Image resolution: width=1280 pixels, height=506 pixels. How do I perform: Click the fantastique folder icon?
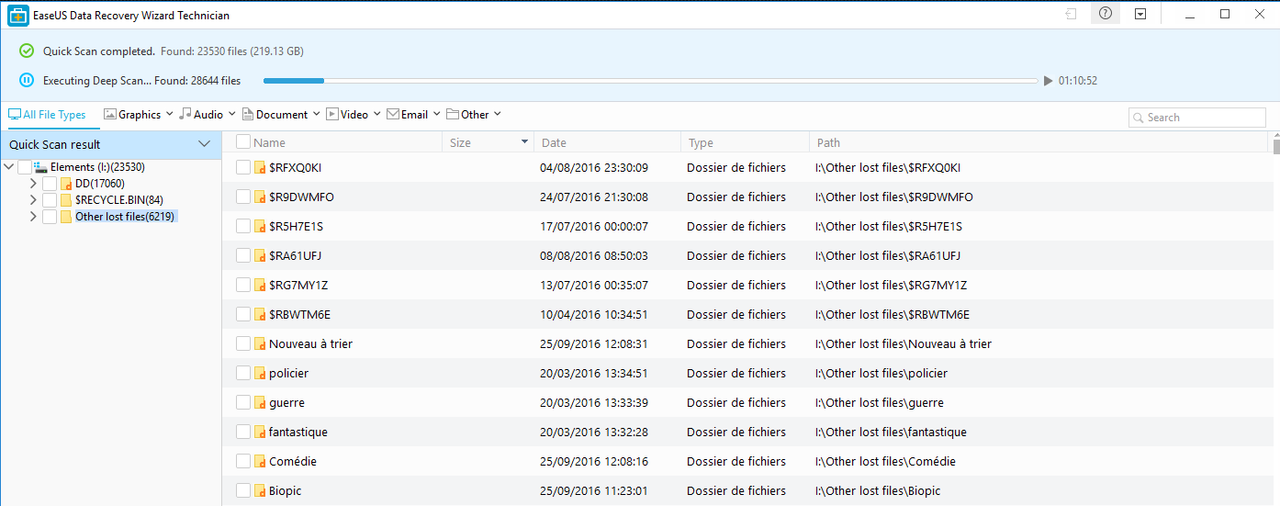[x=260, y=432]
